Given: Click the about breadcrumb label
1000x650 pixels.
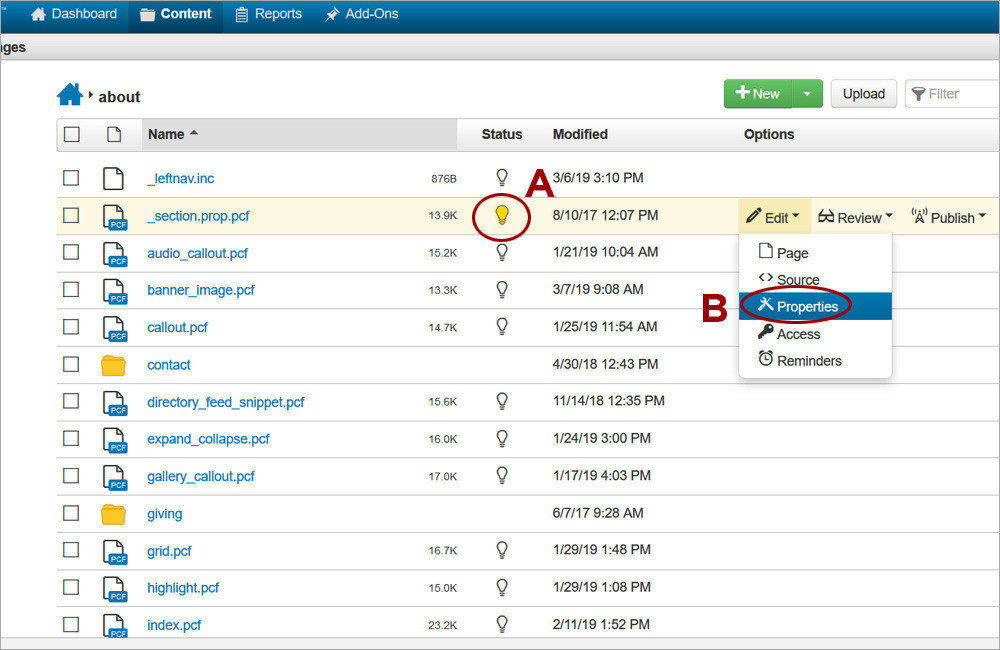Looking at the screenshot, I should coord(119,97).
